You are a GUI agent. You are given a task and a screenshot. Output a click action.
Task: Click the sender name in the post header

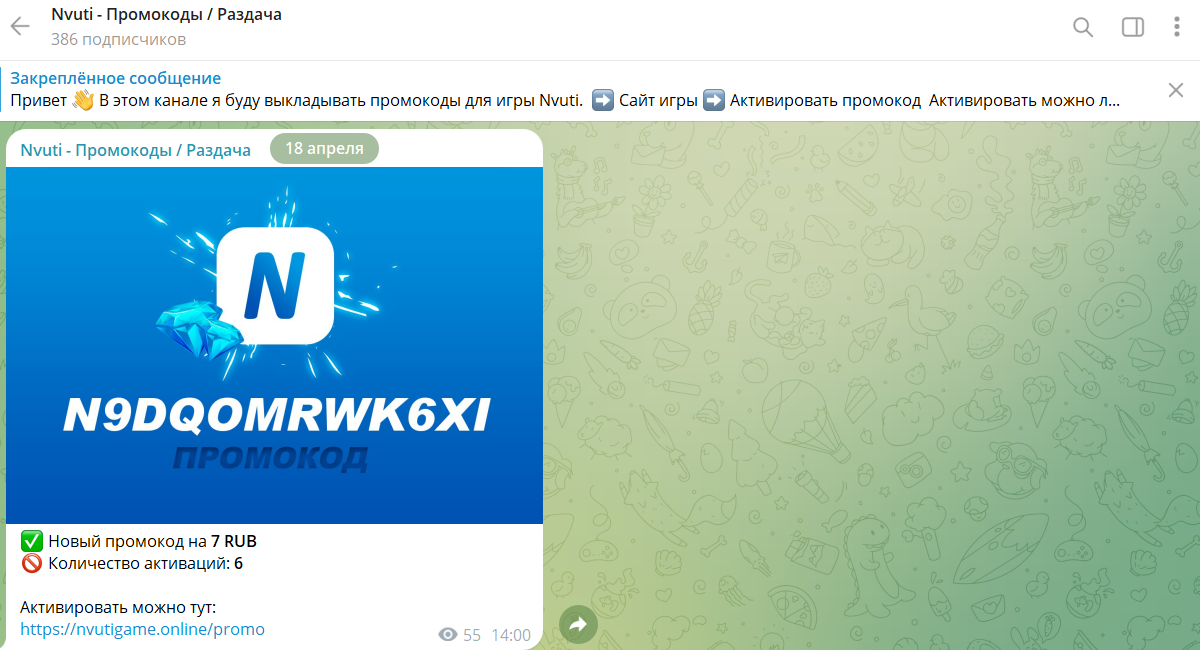coord(135,150)
